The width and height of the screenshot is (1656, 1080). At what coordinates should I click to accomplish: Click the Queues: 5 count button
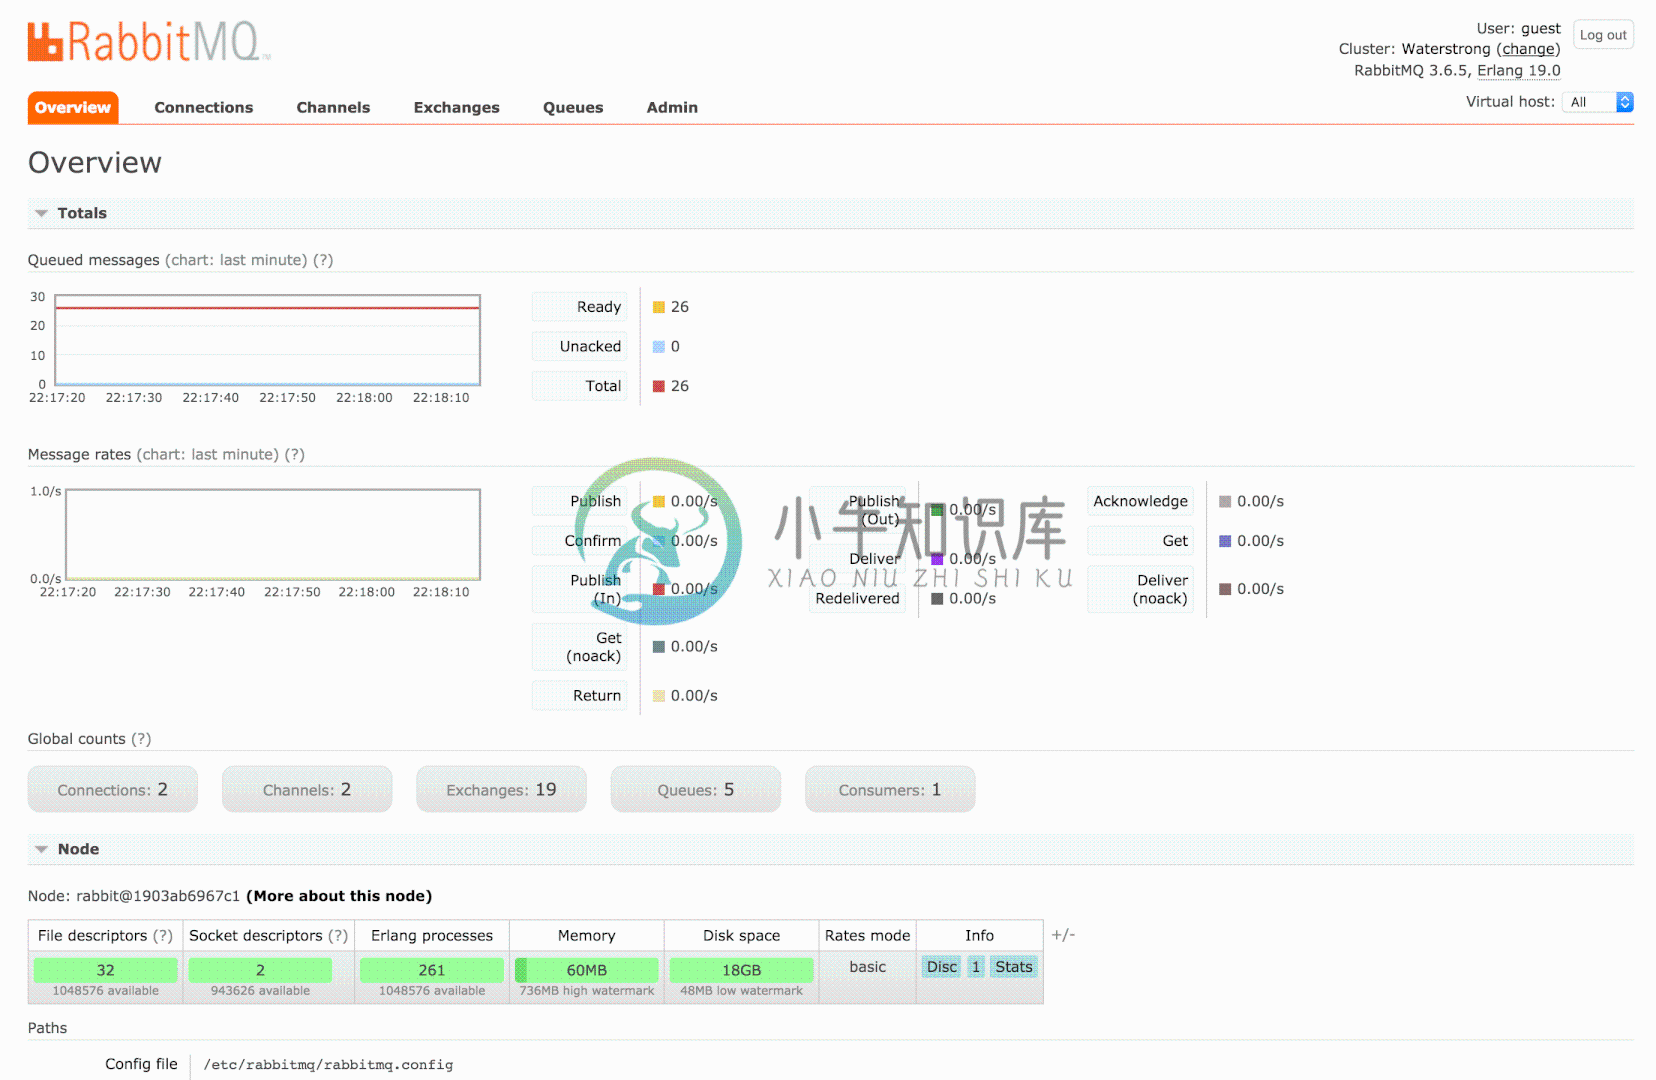(696, 790)
